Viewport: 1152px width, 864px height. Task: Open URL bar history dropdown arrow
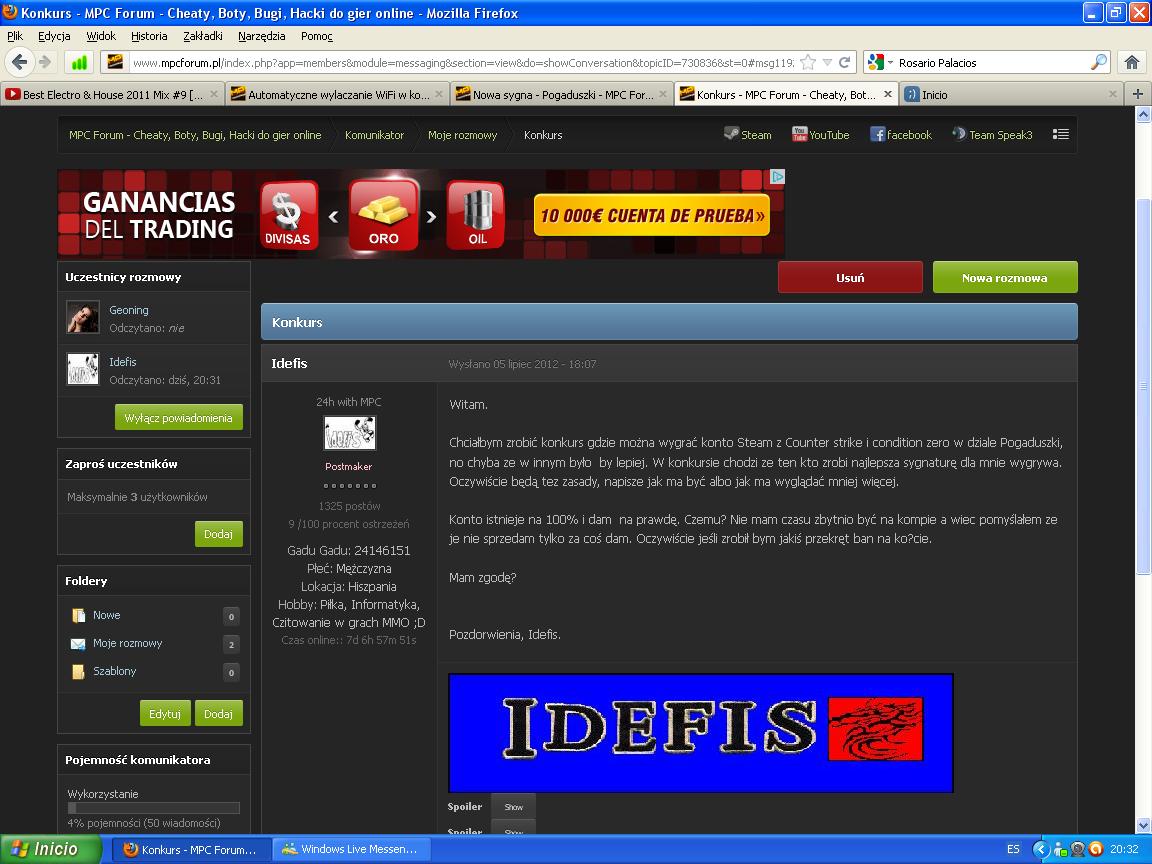coord(827,62)
